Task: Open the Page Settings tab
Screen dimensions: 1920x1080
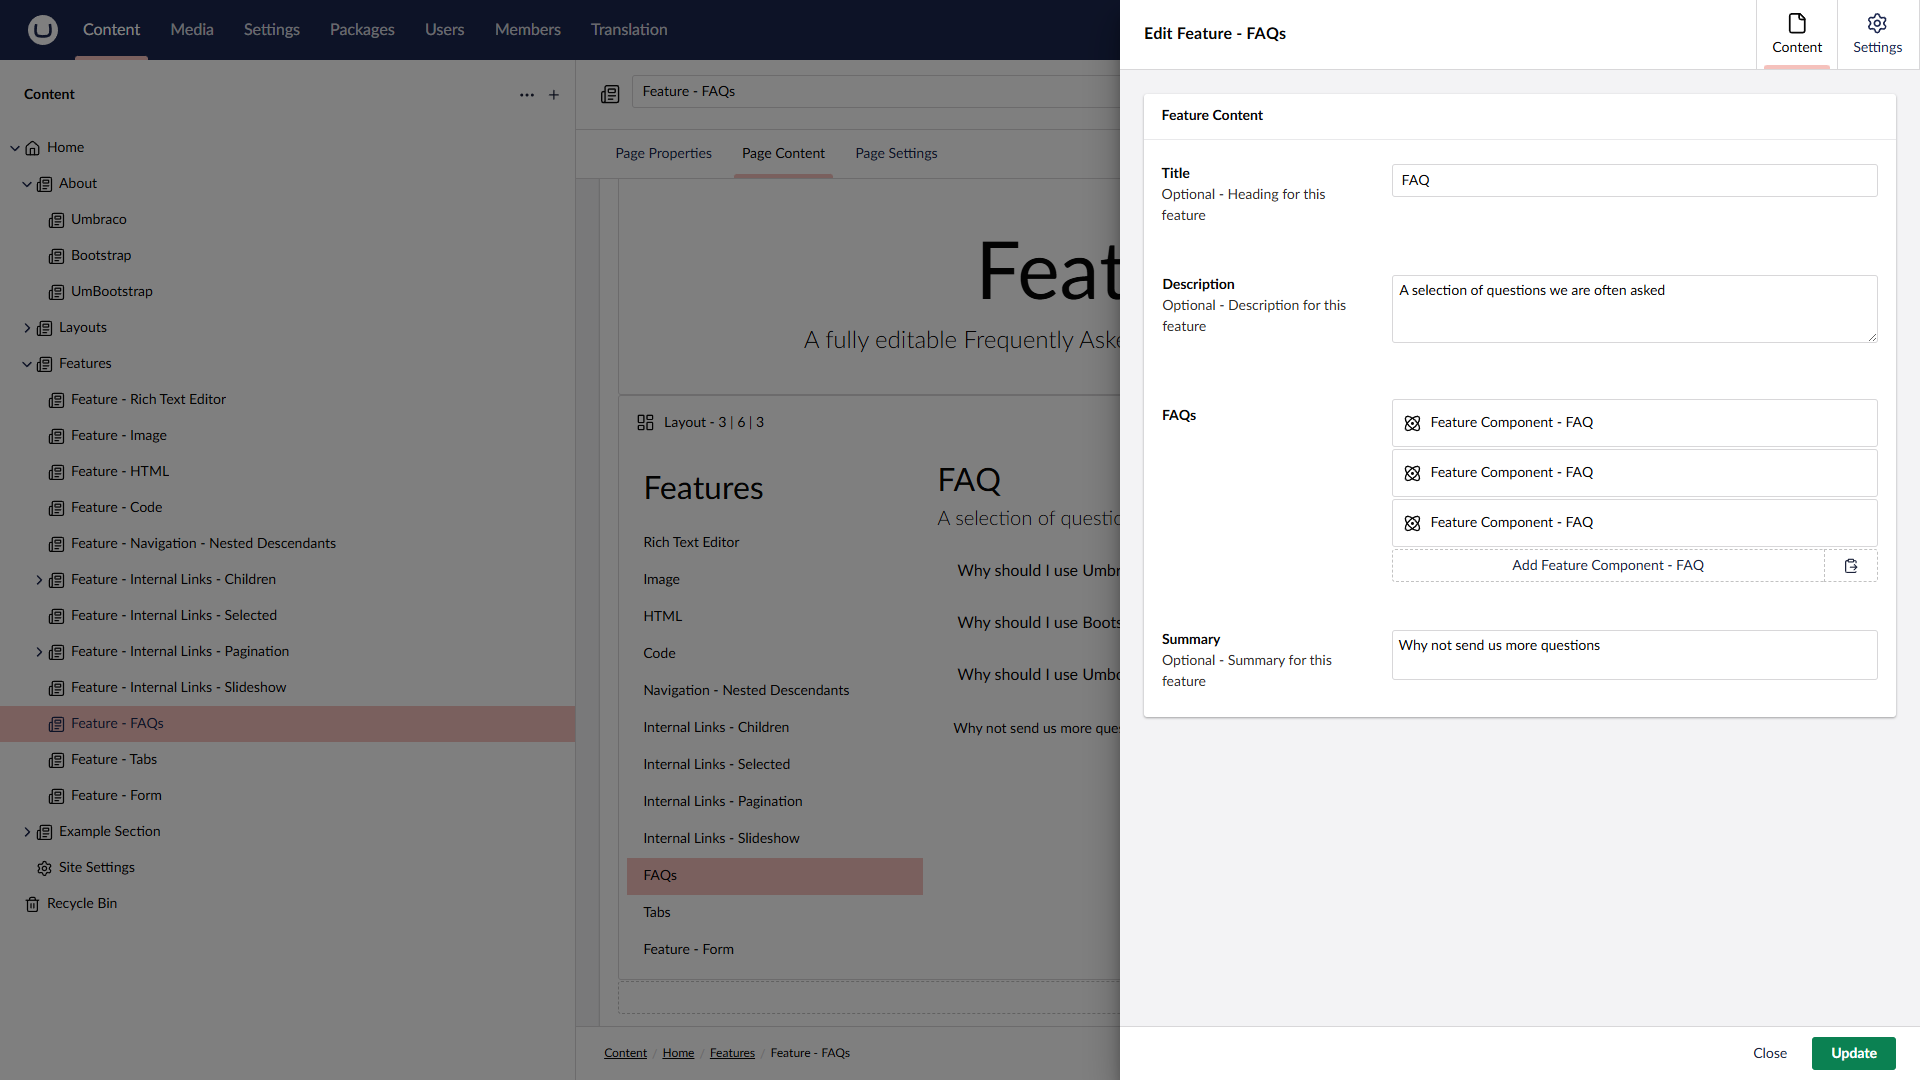Action: click(896, 153)
